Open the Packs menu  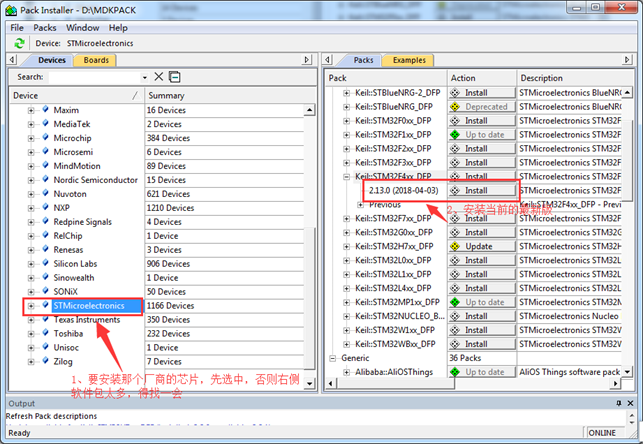pos(45,27)
